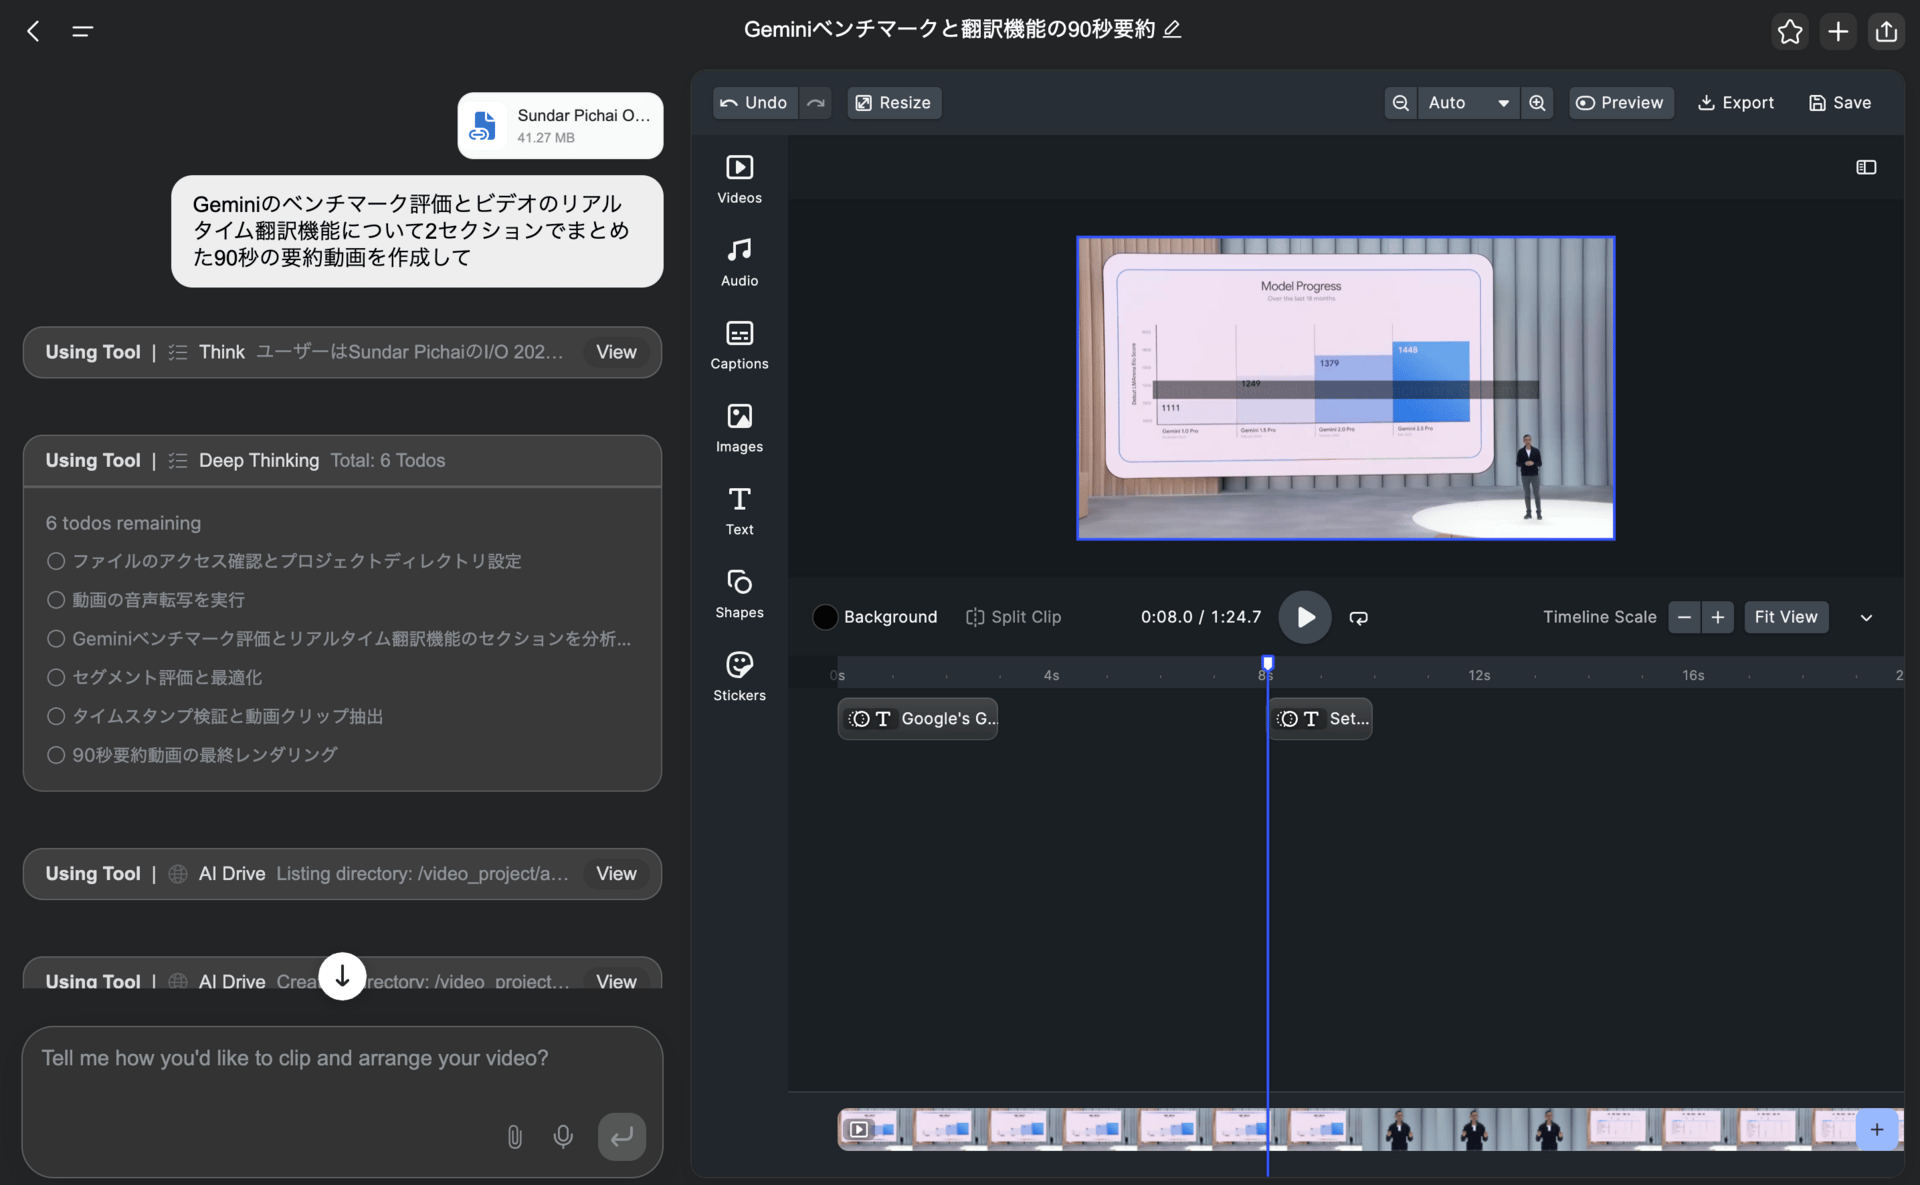Share project using upload arrow icon
Screen dimensions: 1920x1185
point(1886,32)
